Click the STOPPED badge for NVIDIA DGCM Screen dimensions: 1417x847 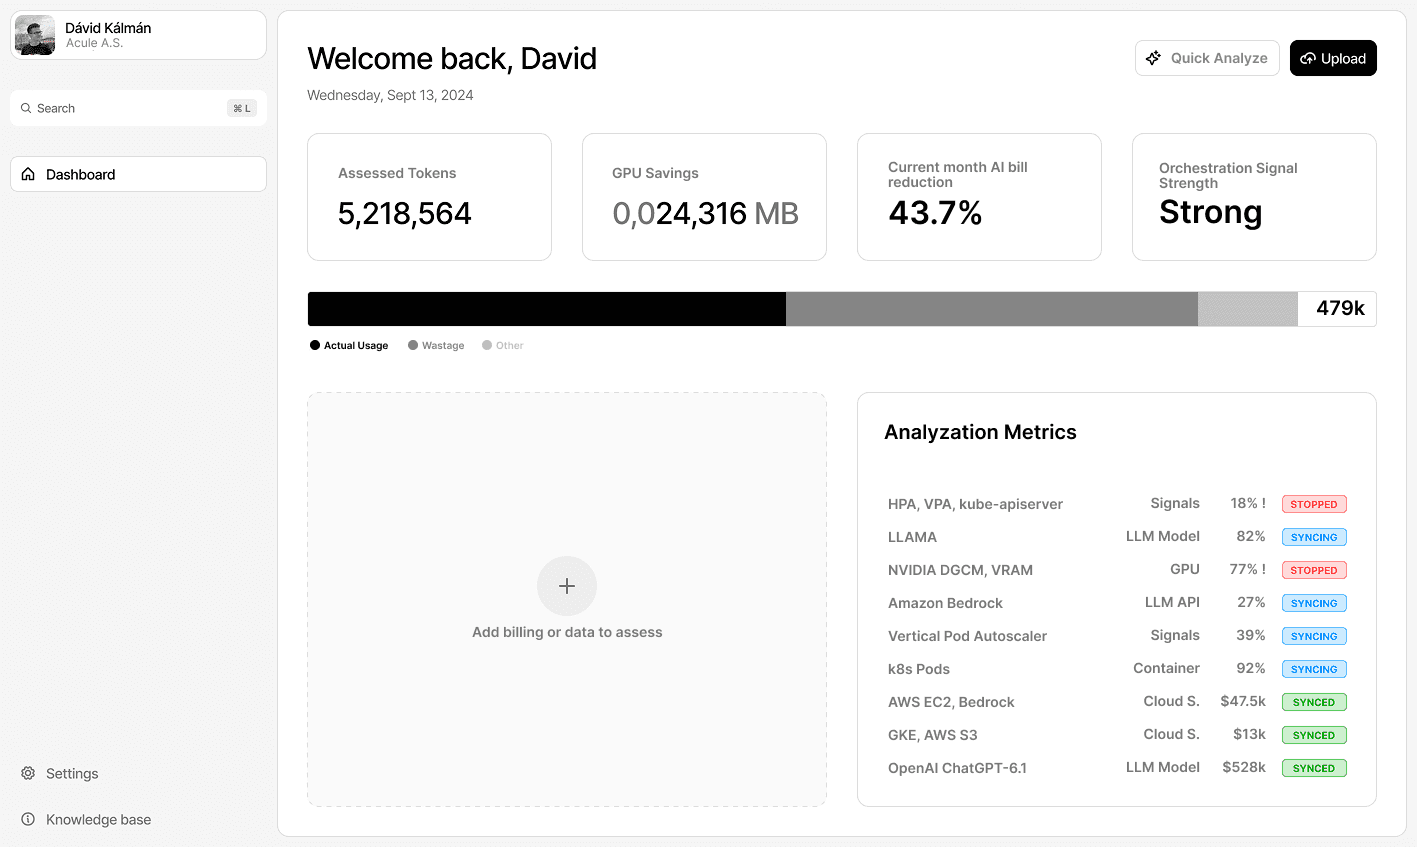pyautogui.click(x=1314, y=570)
